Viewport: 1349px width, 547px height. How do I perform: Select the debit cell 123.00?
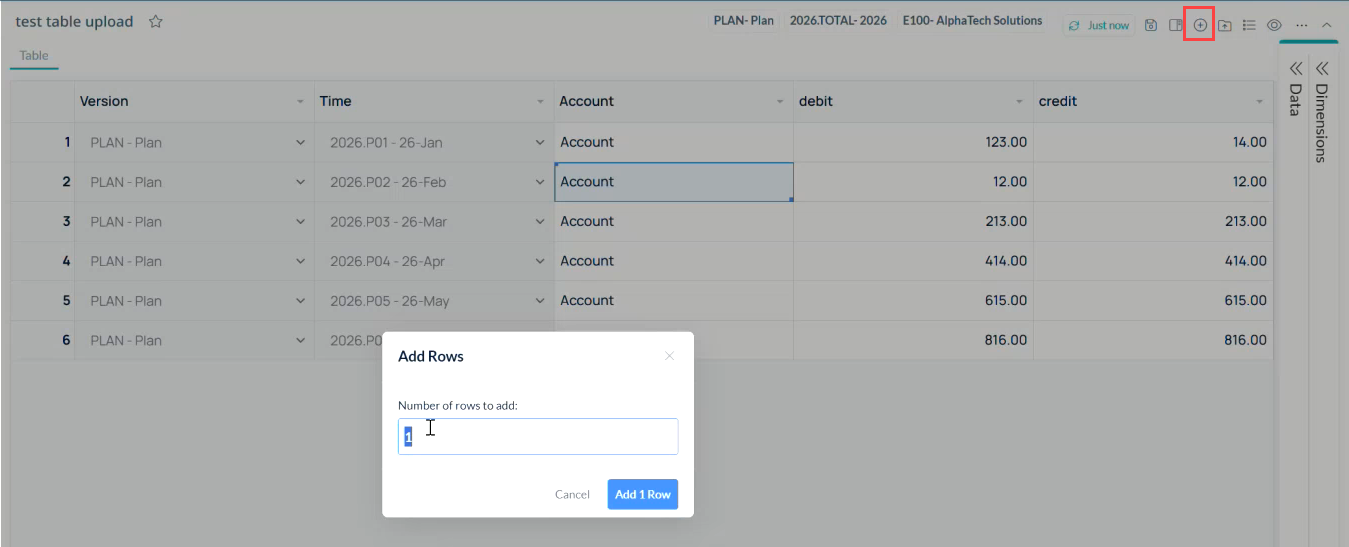tap(914, 143)
